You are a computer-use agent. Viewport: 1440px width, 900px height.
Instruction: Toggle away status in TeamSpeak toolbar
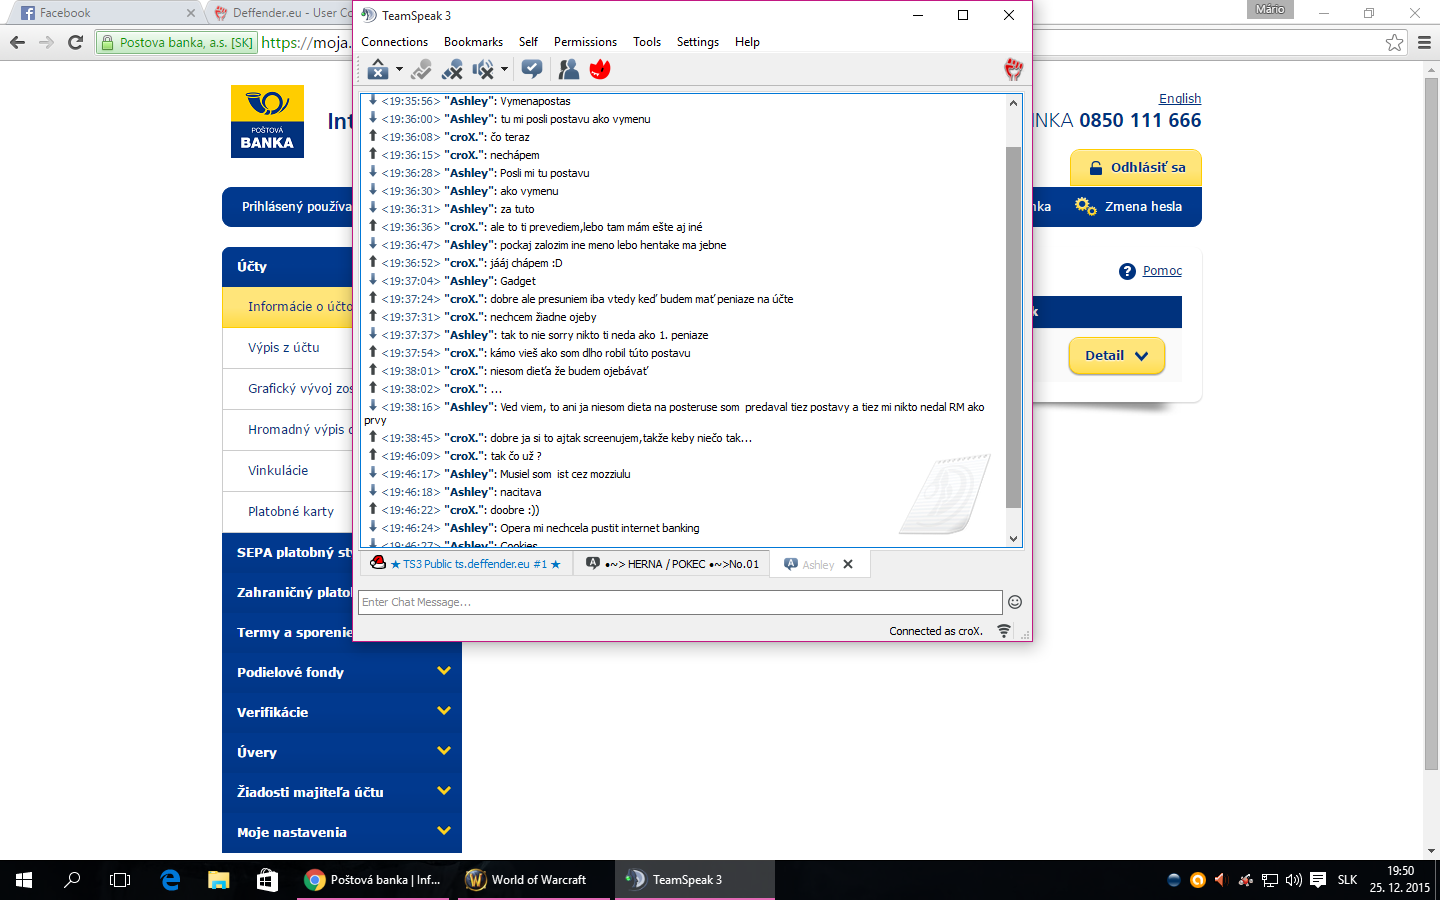point(378,69)
